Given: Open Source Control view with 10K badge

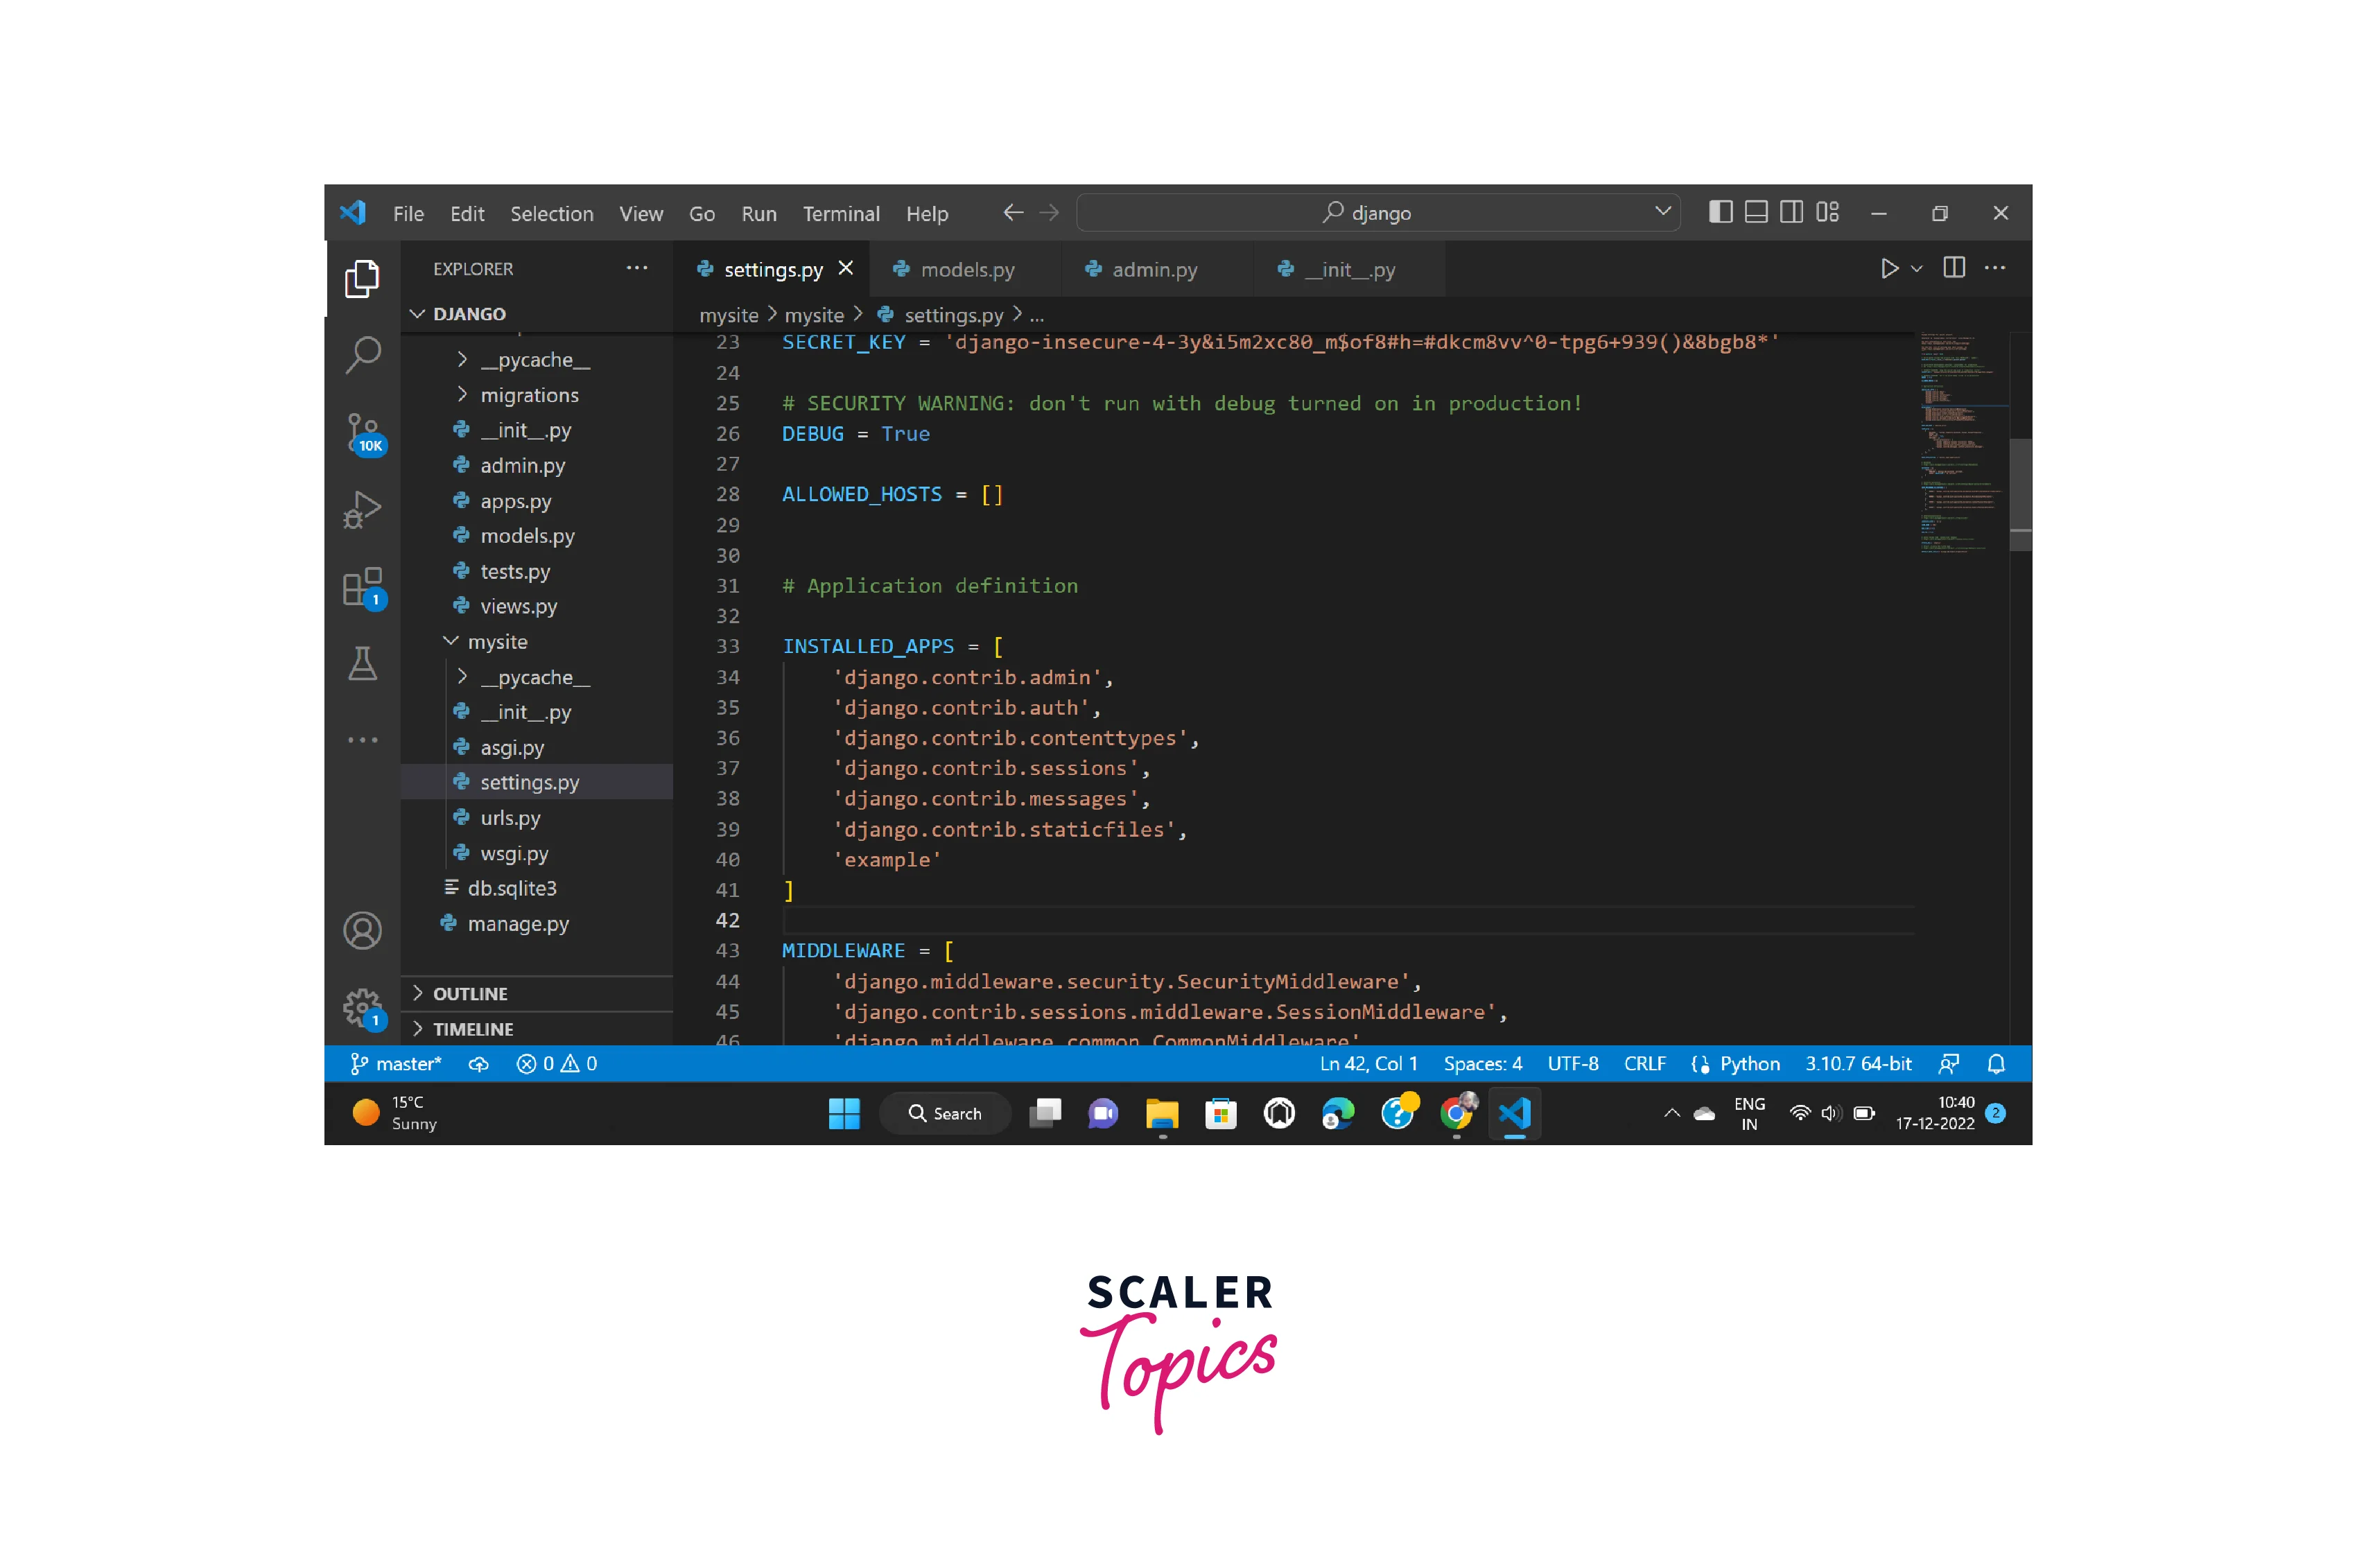Looking at the screenshot, I should (363, 433).
